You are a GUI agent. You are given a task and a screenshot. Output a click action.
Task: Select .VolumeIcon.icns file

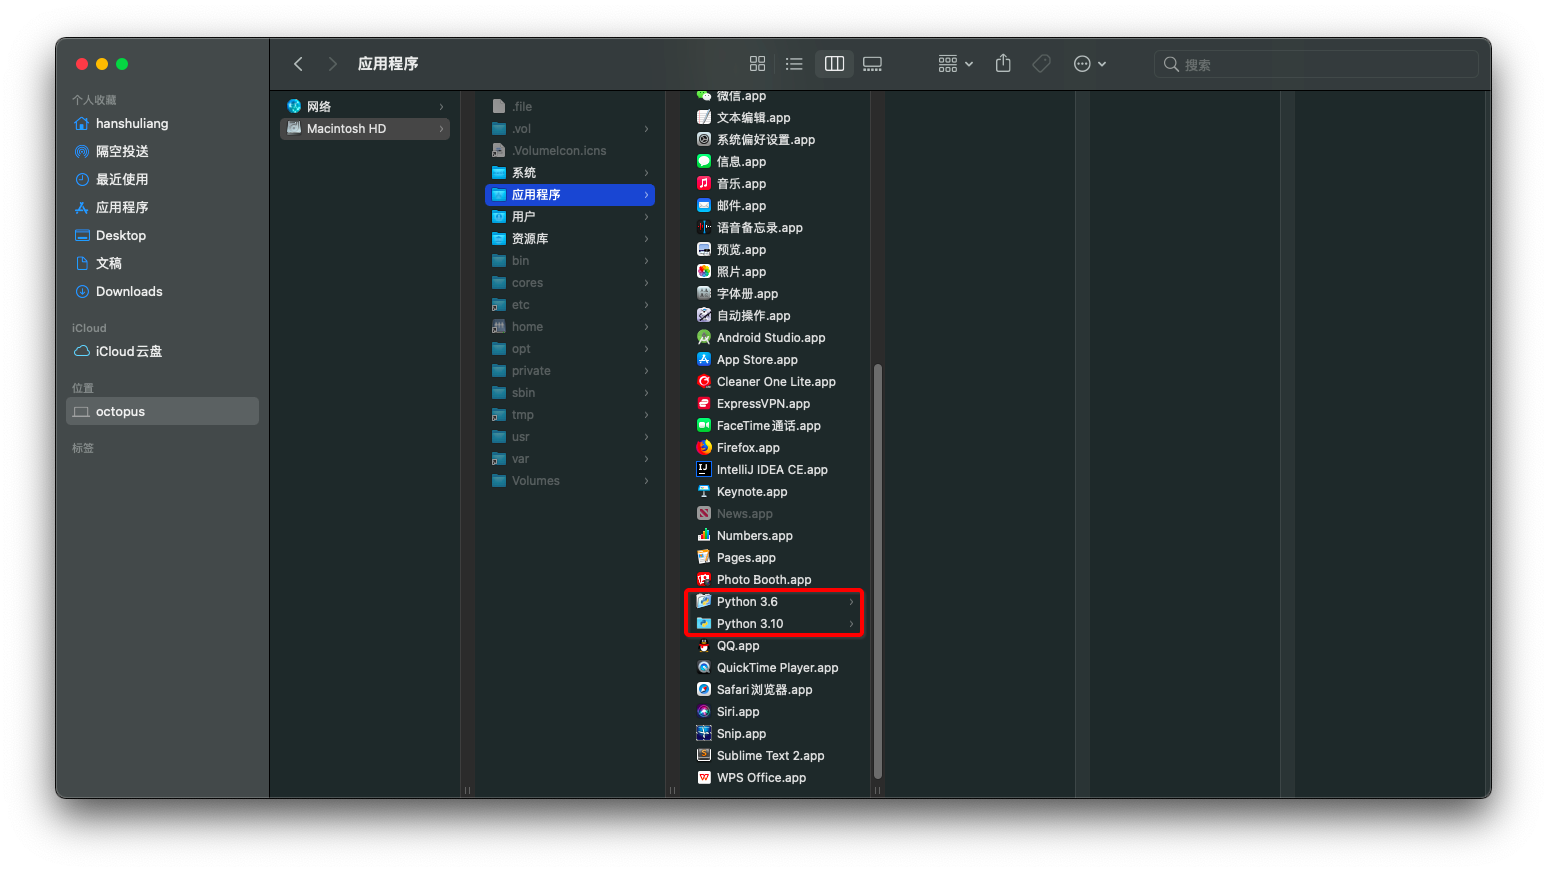(570, 151)
